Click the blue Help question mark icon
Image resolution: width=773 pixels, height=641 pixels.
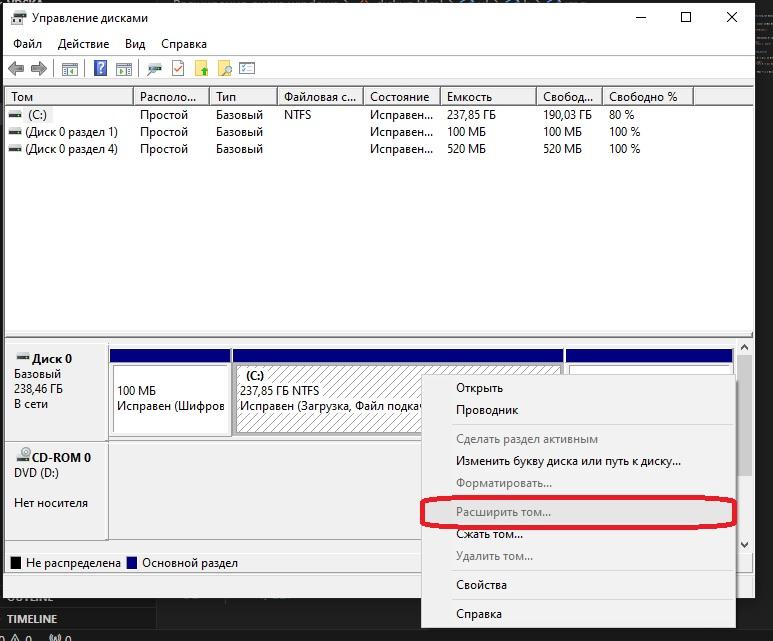[100, 68]
